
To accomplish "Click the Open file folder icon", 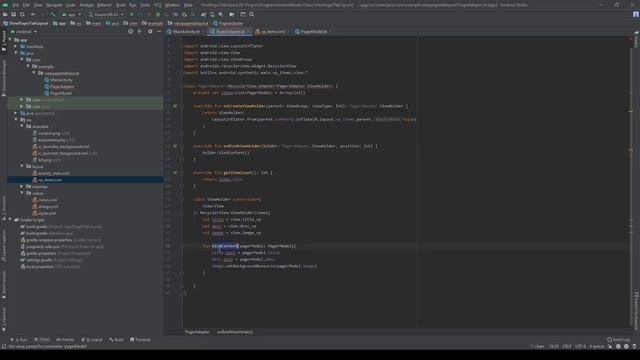I will pos(5,14).
